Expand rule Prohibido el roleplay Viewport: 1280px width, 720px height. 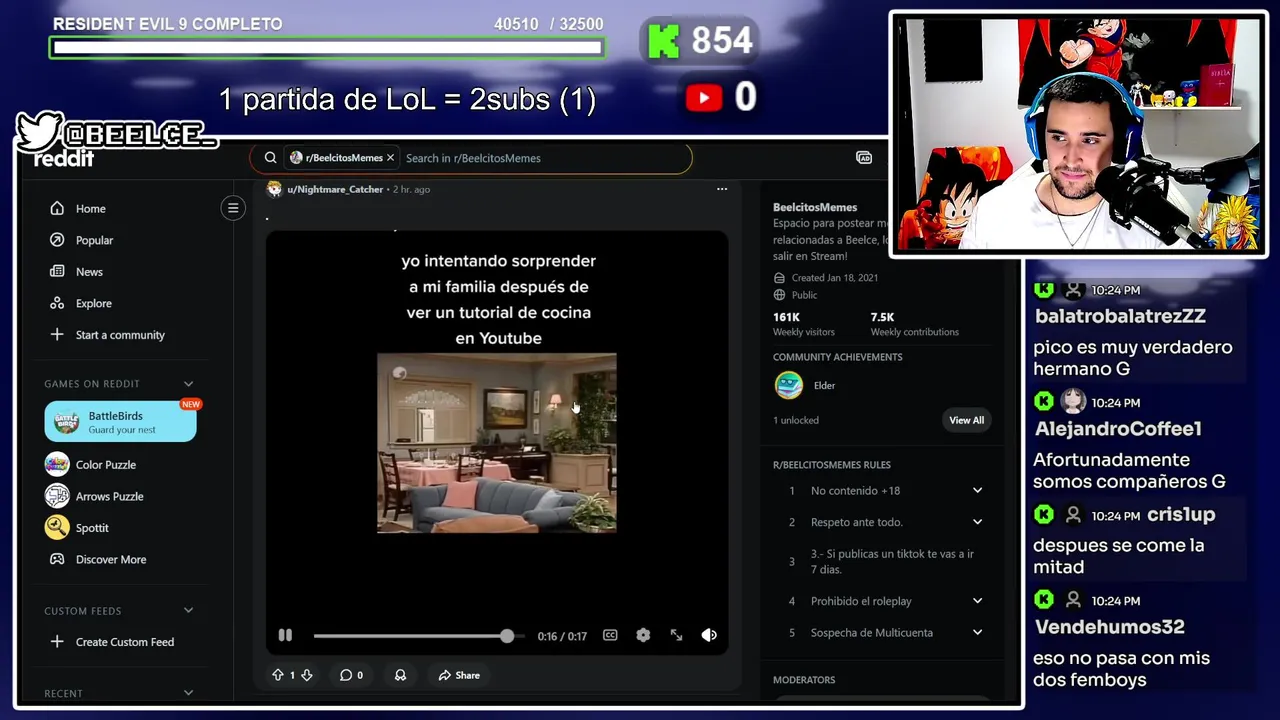pyautogui.click(x=977, y=601)
